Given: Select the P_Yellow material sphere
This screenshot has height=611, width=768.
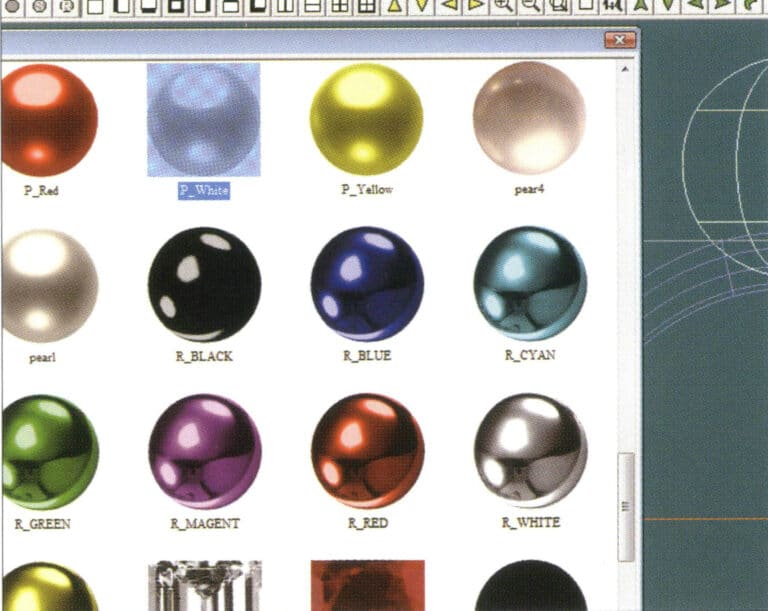Looking at the screenshot, I should 367,119.
